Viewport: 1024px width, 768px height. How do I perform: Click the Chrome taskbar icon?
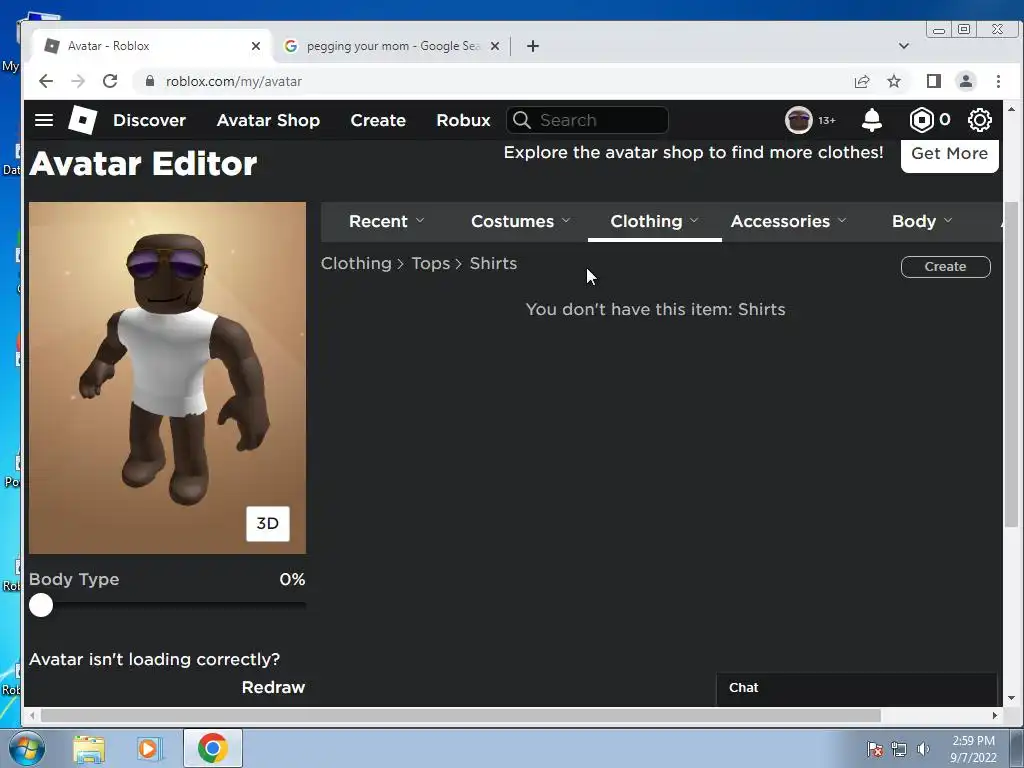212,748
